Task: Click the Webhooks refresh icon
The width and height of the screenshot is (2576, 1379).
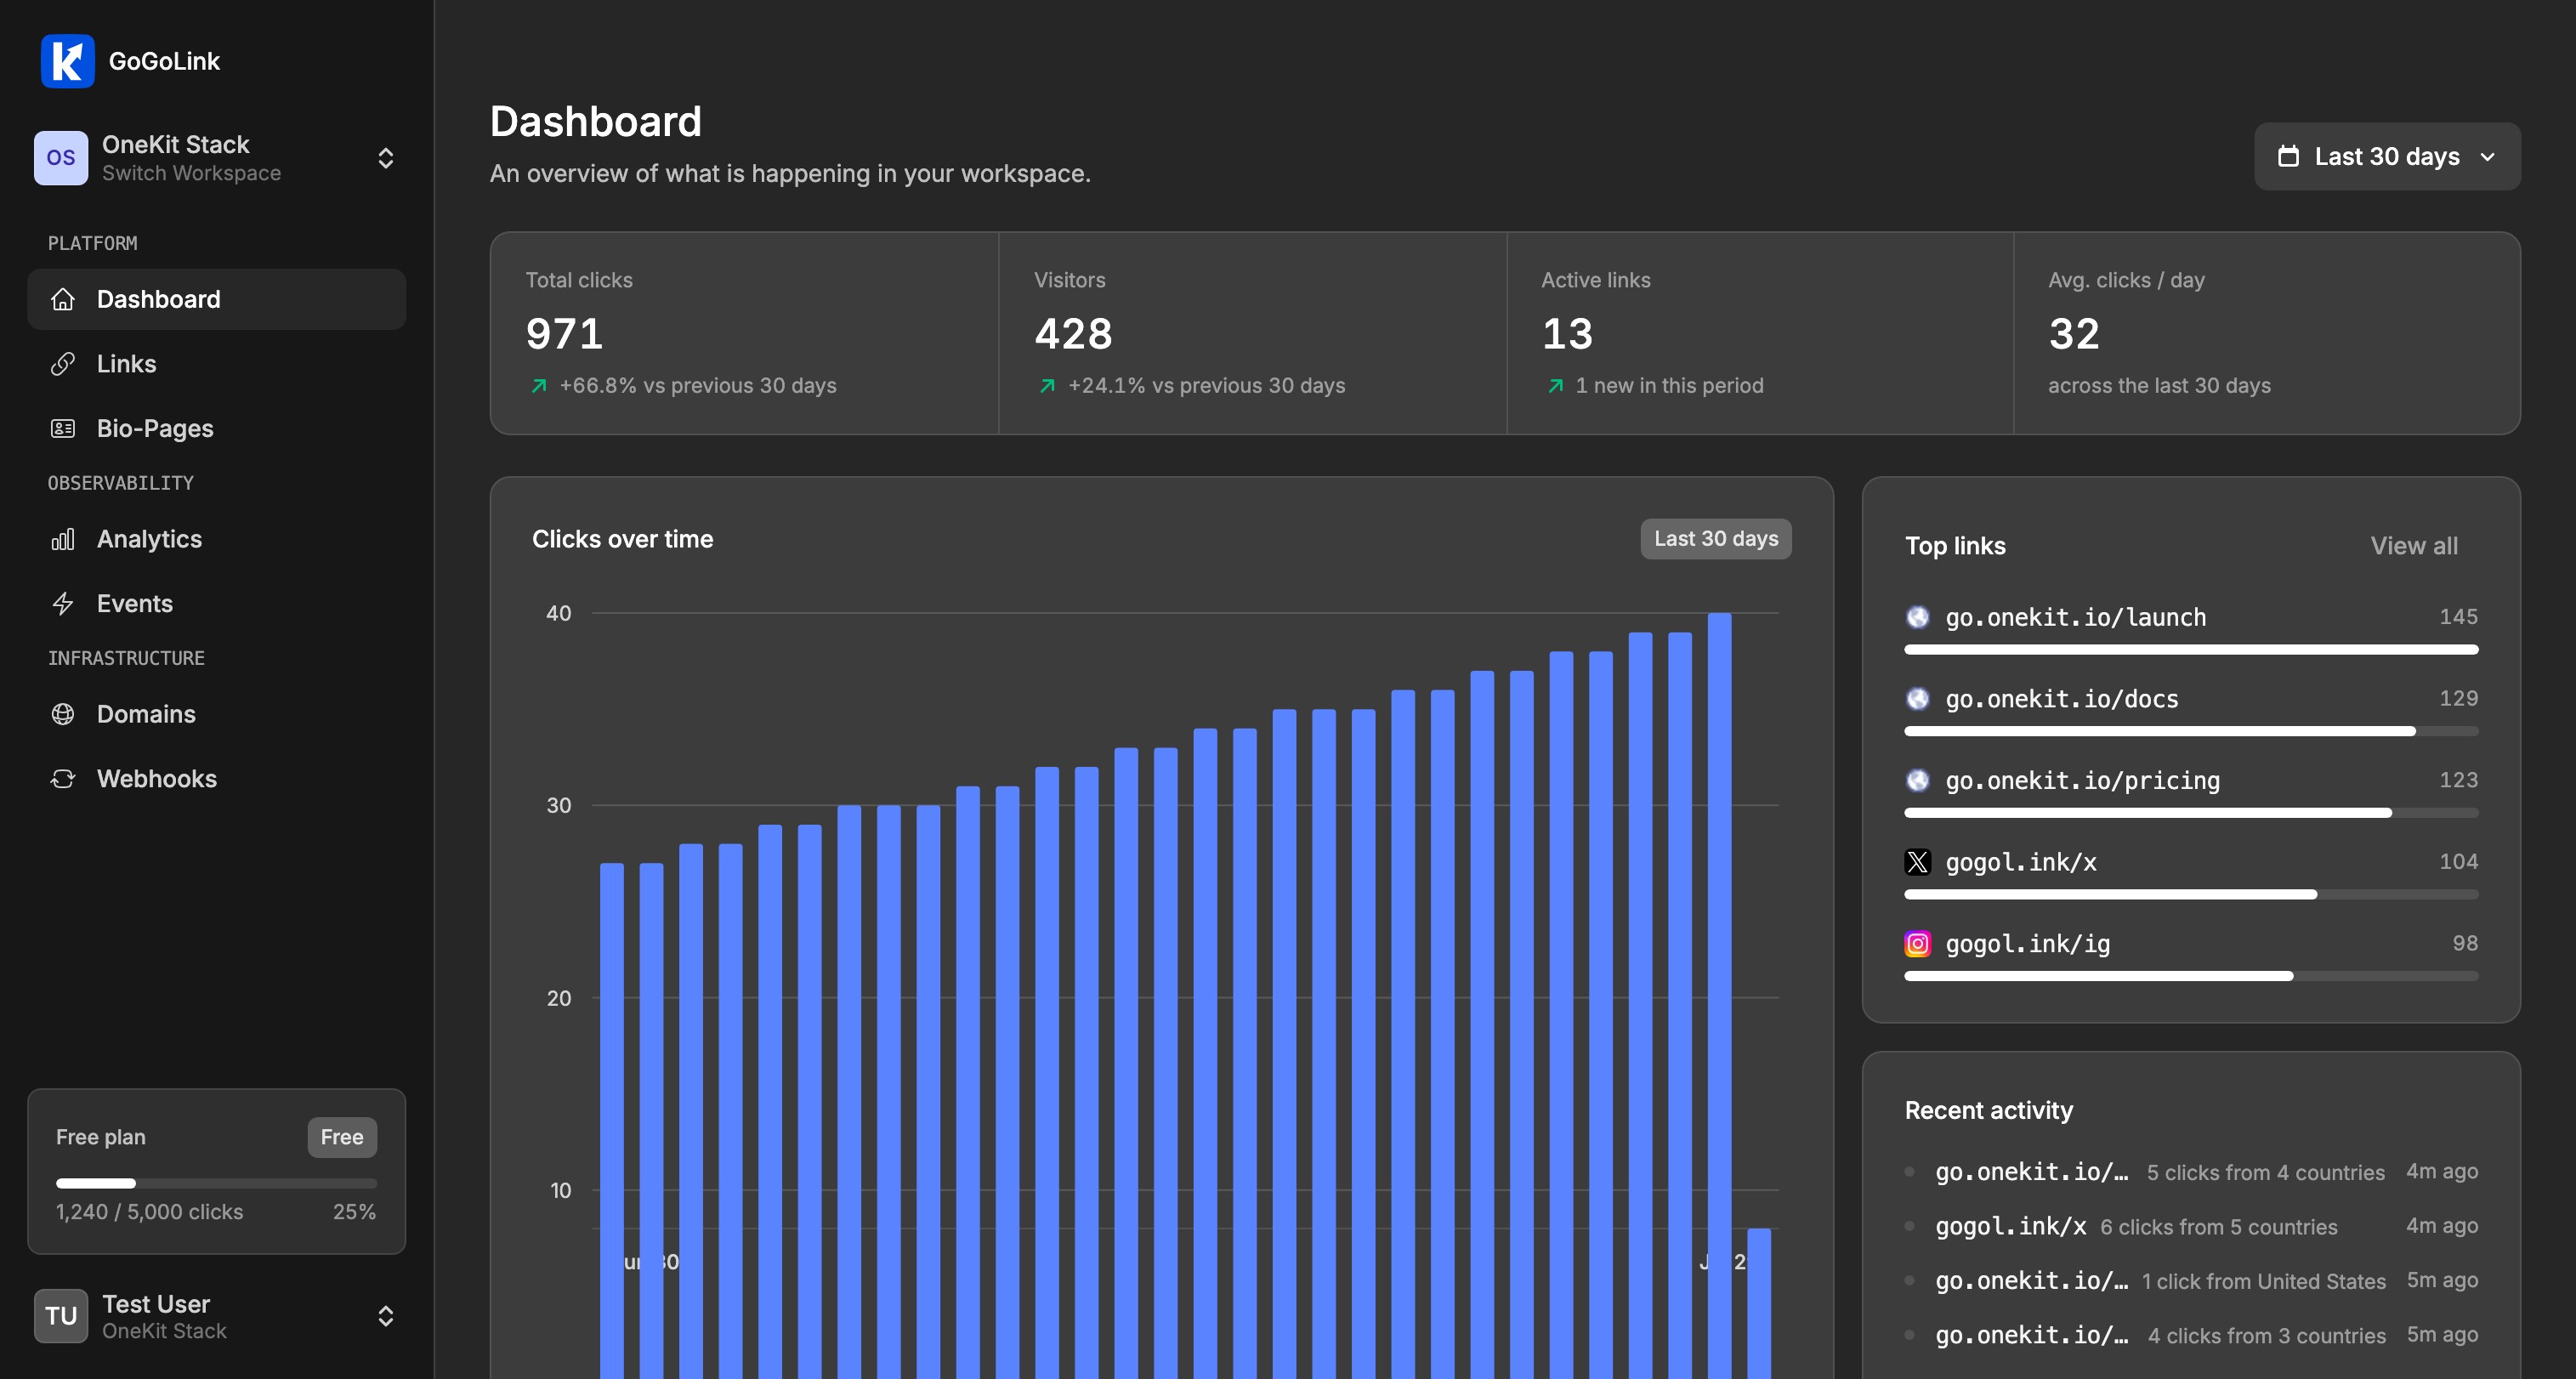Action: click(63, 779)
